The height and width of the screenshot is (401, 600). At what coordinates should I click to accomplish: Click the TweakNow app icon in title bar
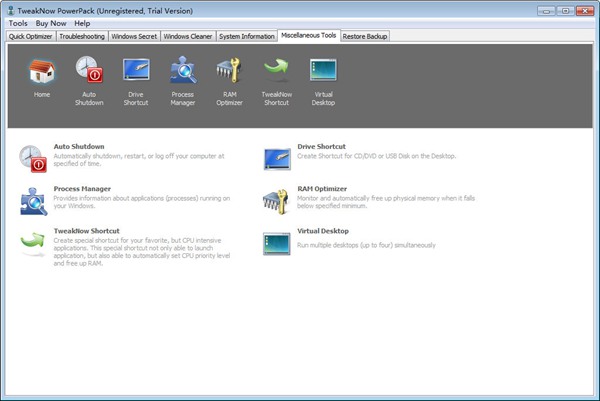(x=11, y=11)
